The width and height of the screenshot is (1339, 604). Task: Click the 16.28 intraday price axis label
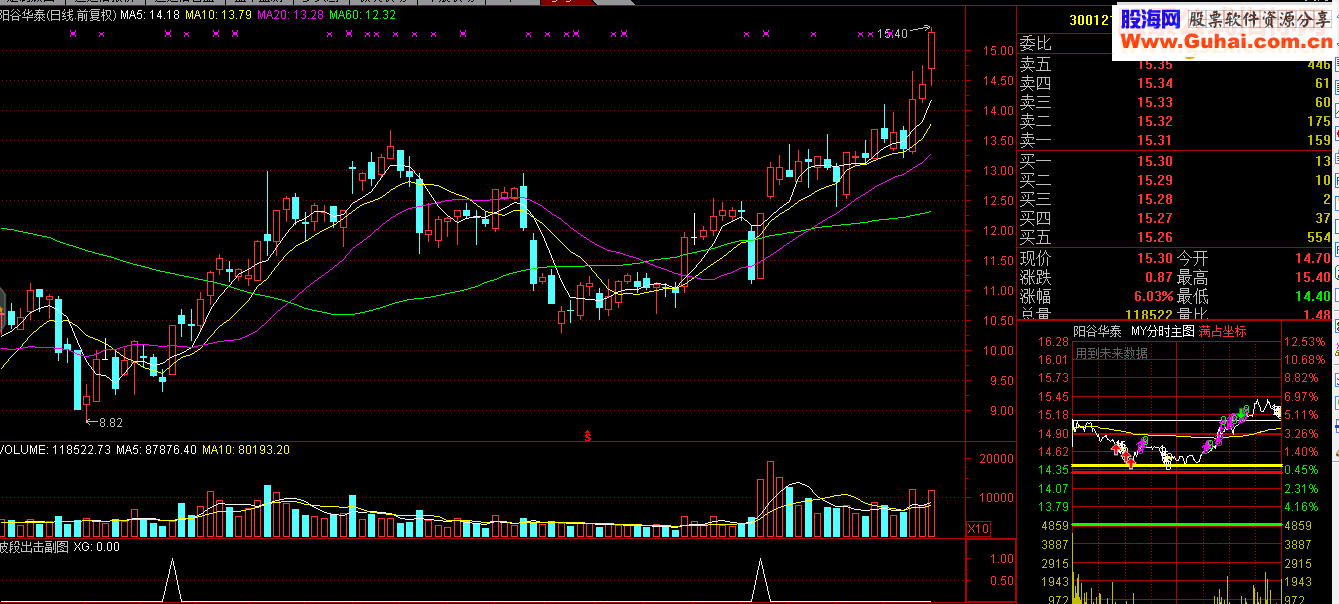[1053, 342]
